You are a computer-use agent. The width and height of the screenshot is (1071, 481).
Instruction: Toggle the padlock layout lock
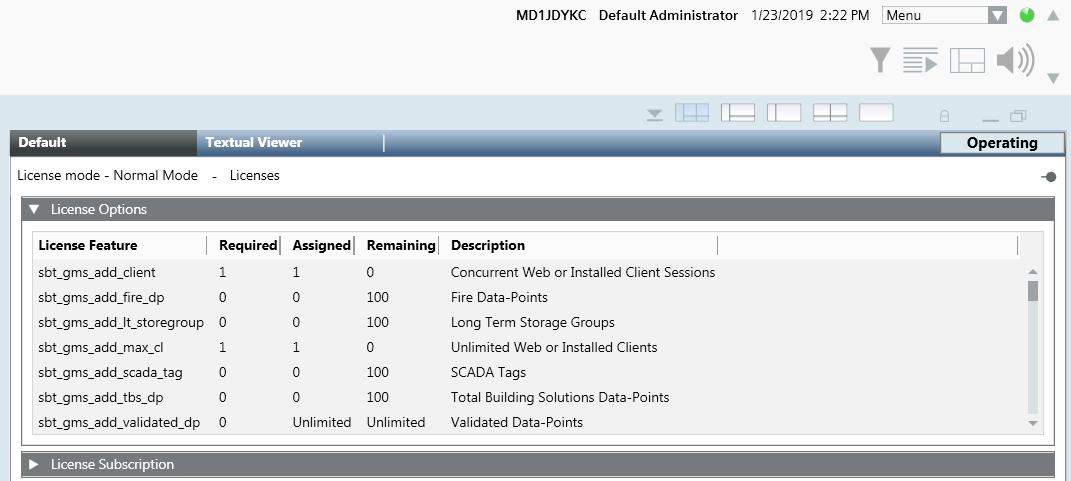944,115
